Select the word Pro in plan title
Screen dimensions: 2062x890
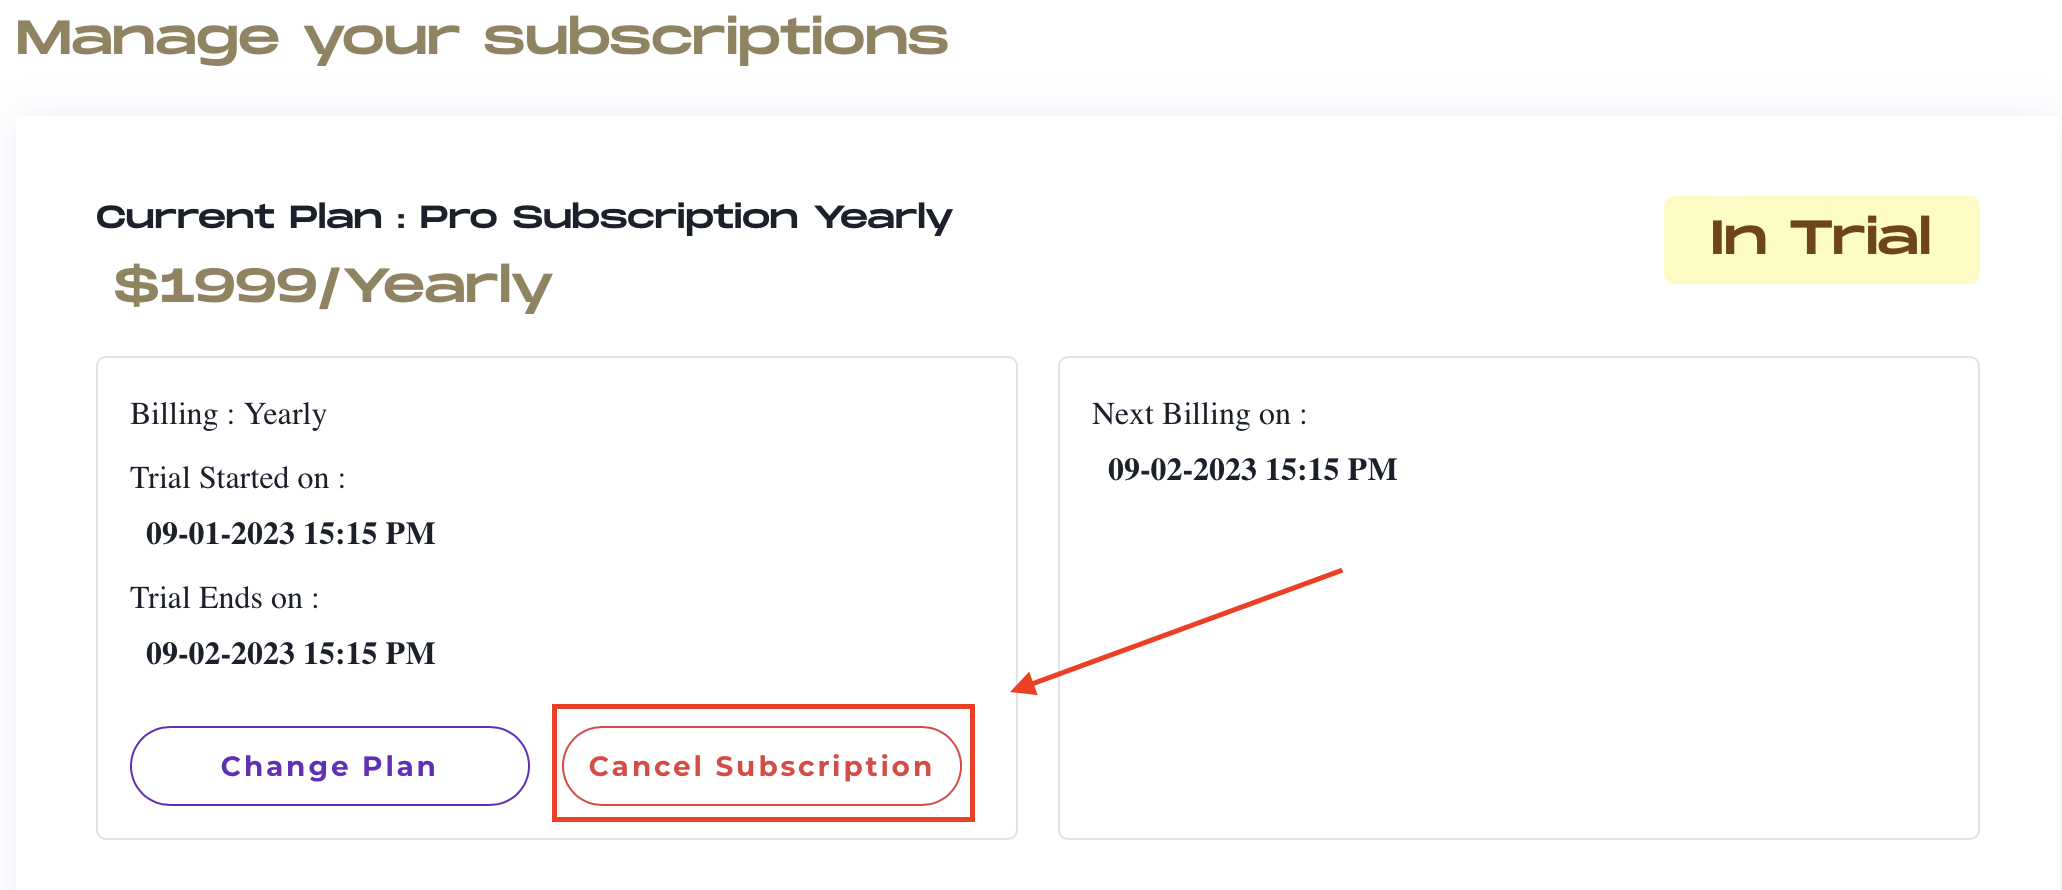[x=458, y=217]
